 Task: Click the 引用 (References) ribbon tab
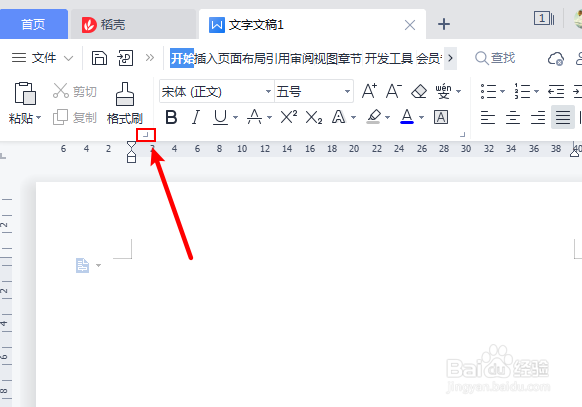tap(278, 58)
